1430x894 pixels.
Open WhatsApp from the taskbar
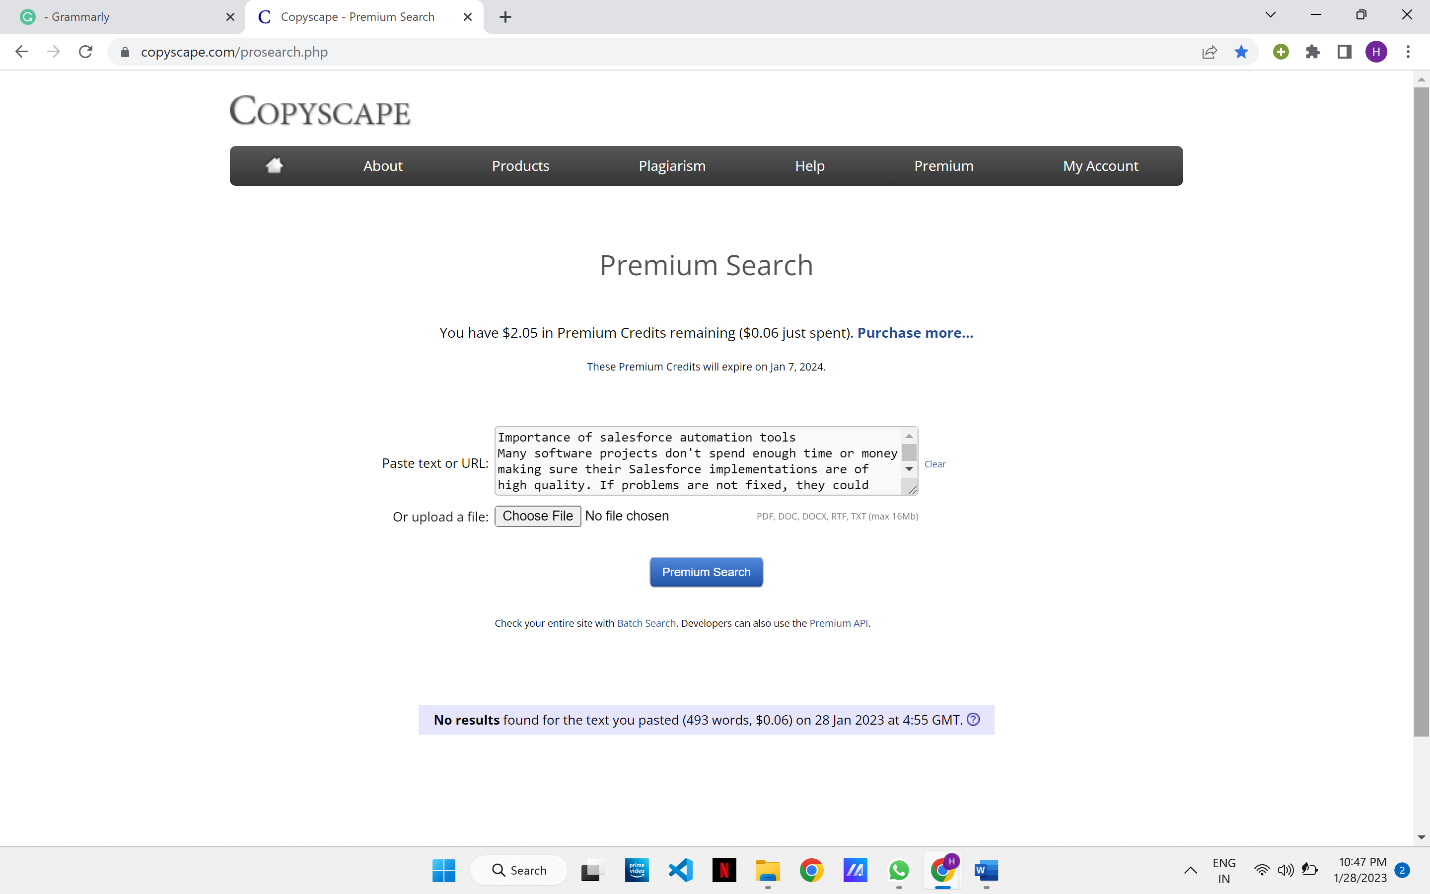click(x=899, y=871)
